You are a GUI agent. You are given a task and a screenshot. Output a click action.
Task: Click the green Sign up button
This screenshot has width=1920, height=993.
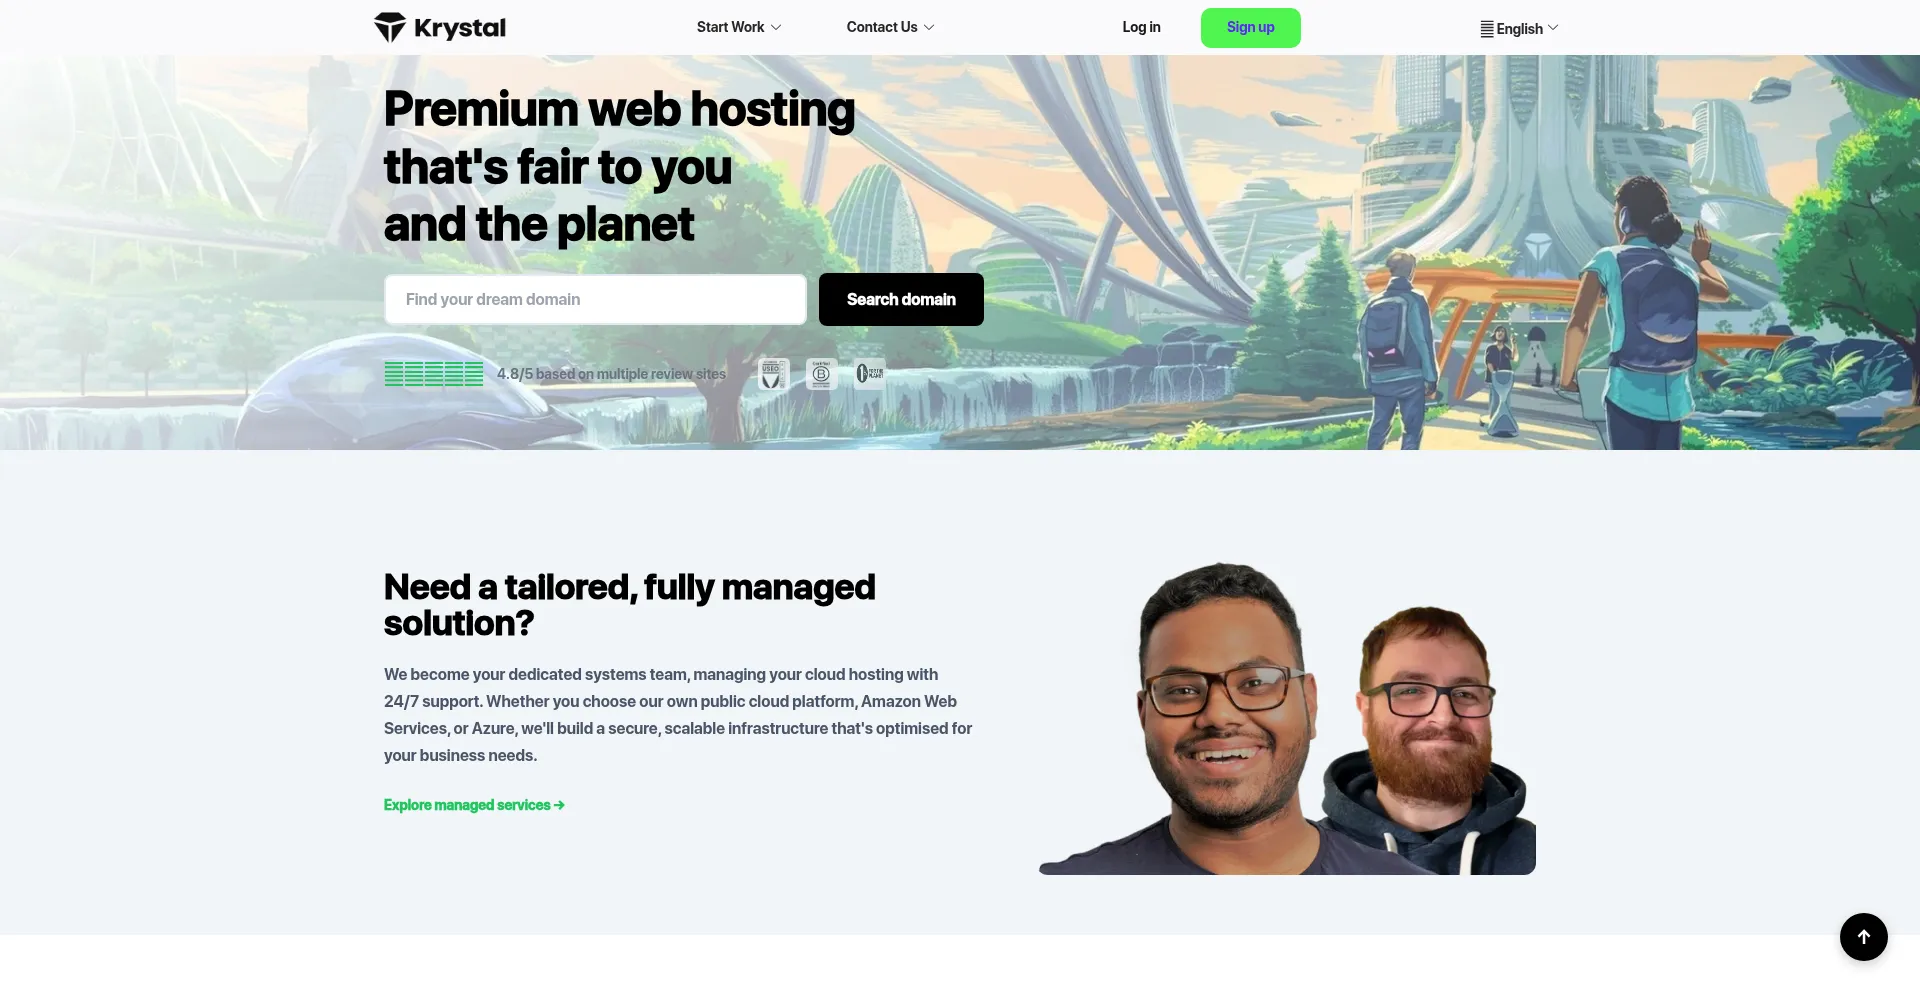tap(1250, 27)
